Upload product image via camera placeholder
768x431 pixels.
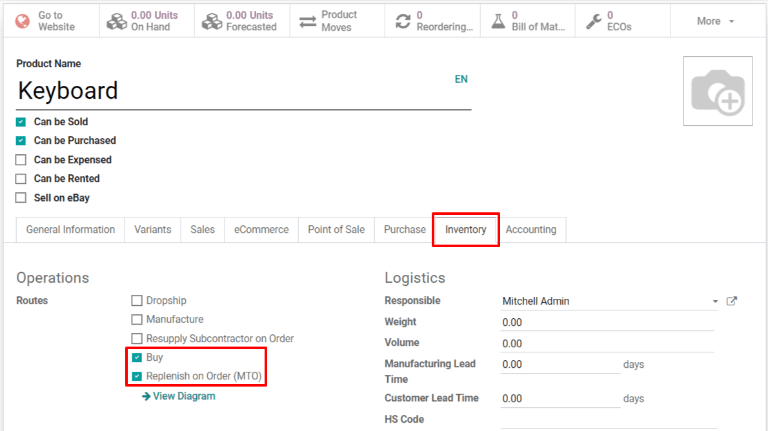717,91
